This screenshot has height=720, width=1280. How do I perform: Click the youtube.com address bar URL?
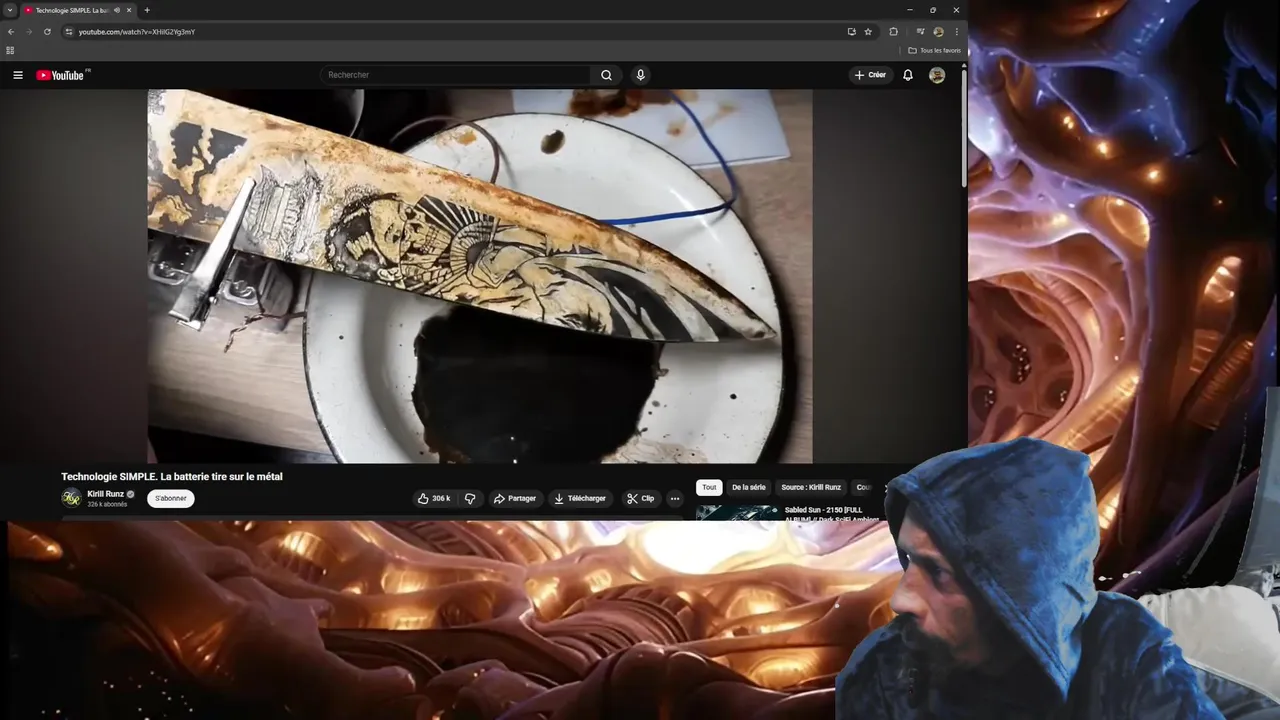pyautogui.click(x=137, y=32)
